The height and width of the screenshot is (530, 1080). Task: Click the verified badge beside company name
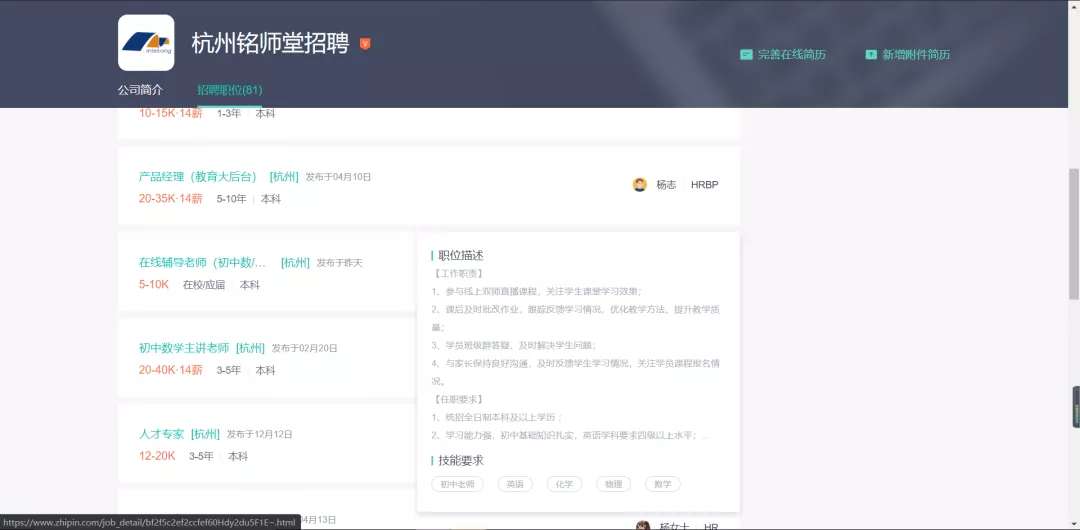point(365,43)
